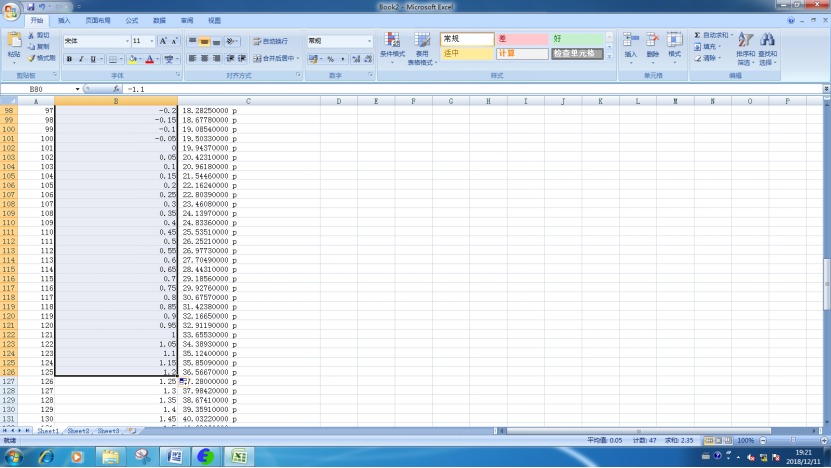
Task: Click the Decrease Decimal icon
Action: [x=368, y=59]
